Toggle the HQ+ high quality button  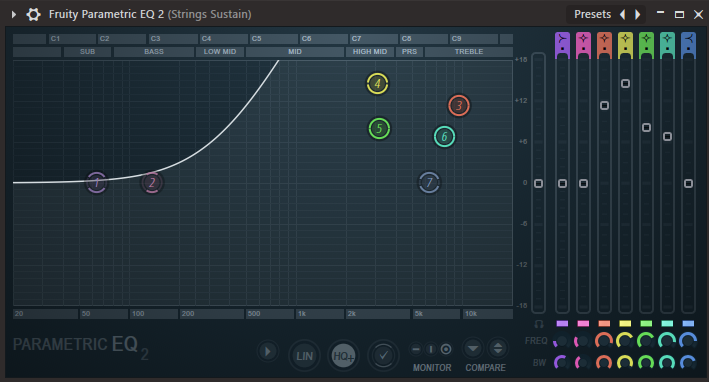coord(343,356)
